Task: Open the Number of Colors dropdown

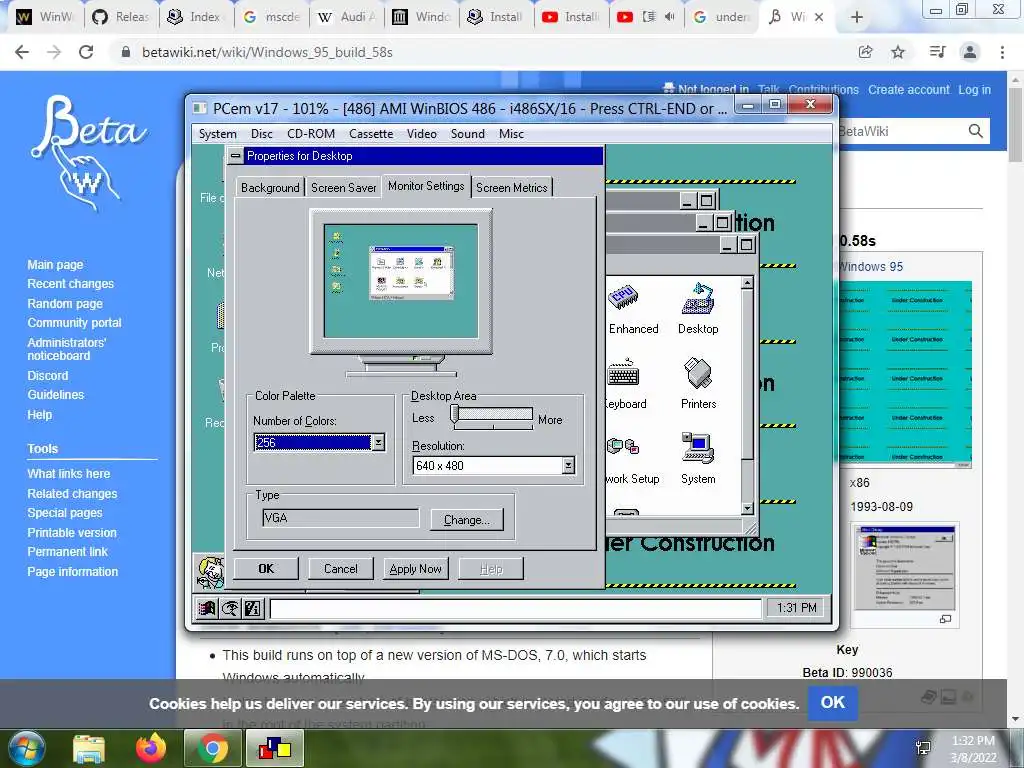Action: pos(378,443)
